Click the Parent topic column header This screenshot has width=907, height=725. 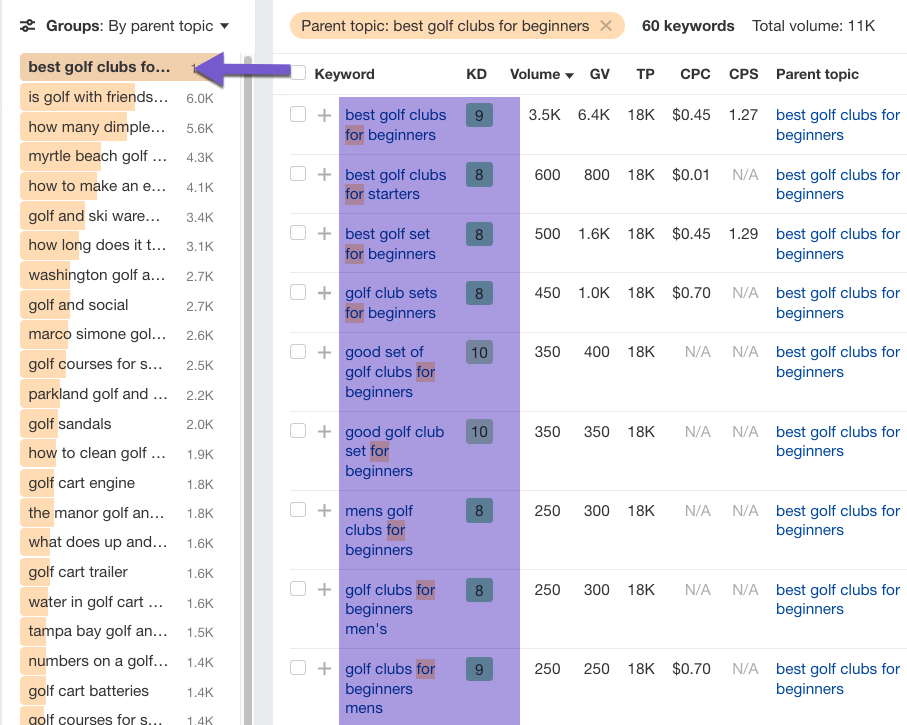[x=817, y=74]
